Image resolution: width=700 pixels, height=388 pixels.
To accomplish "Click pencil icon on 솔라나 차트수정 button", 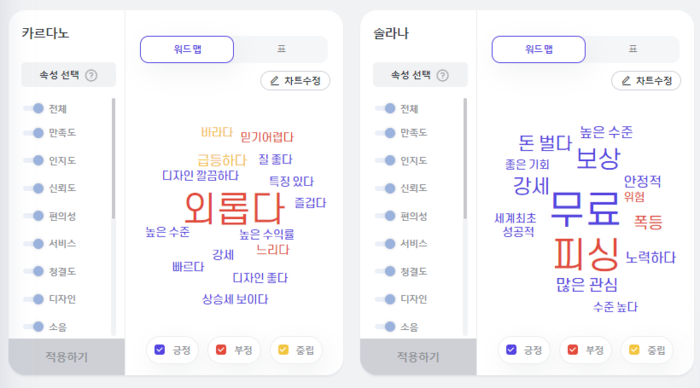I will pyautogui.click(x=626, y=81).
